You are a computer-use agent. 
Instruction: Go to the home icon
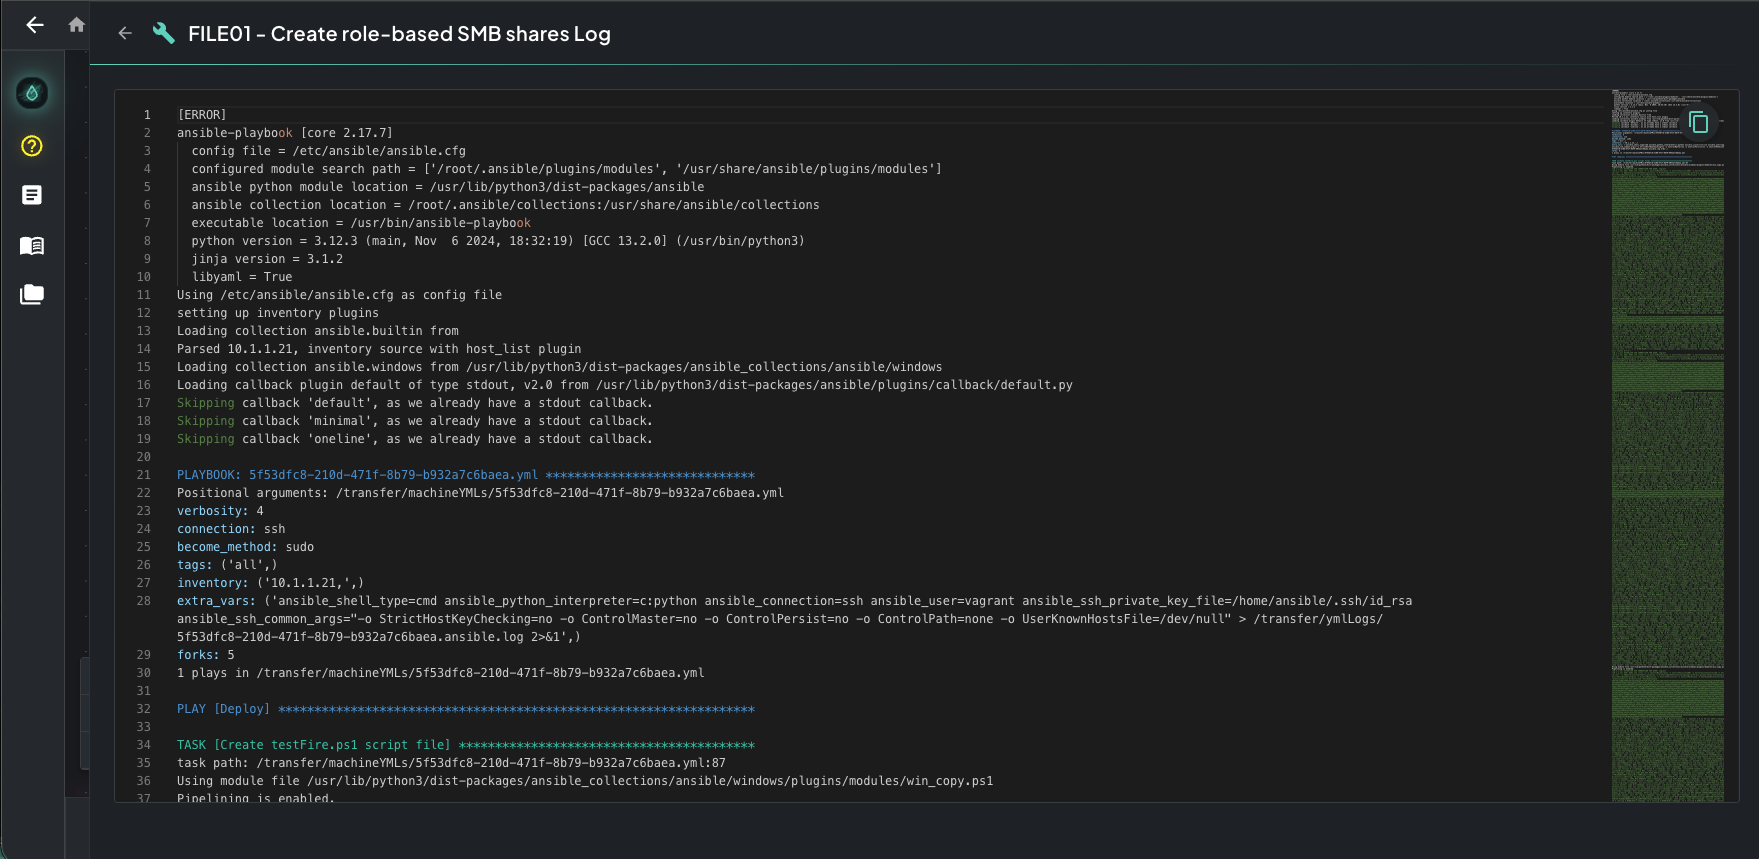pos(76,25)
